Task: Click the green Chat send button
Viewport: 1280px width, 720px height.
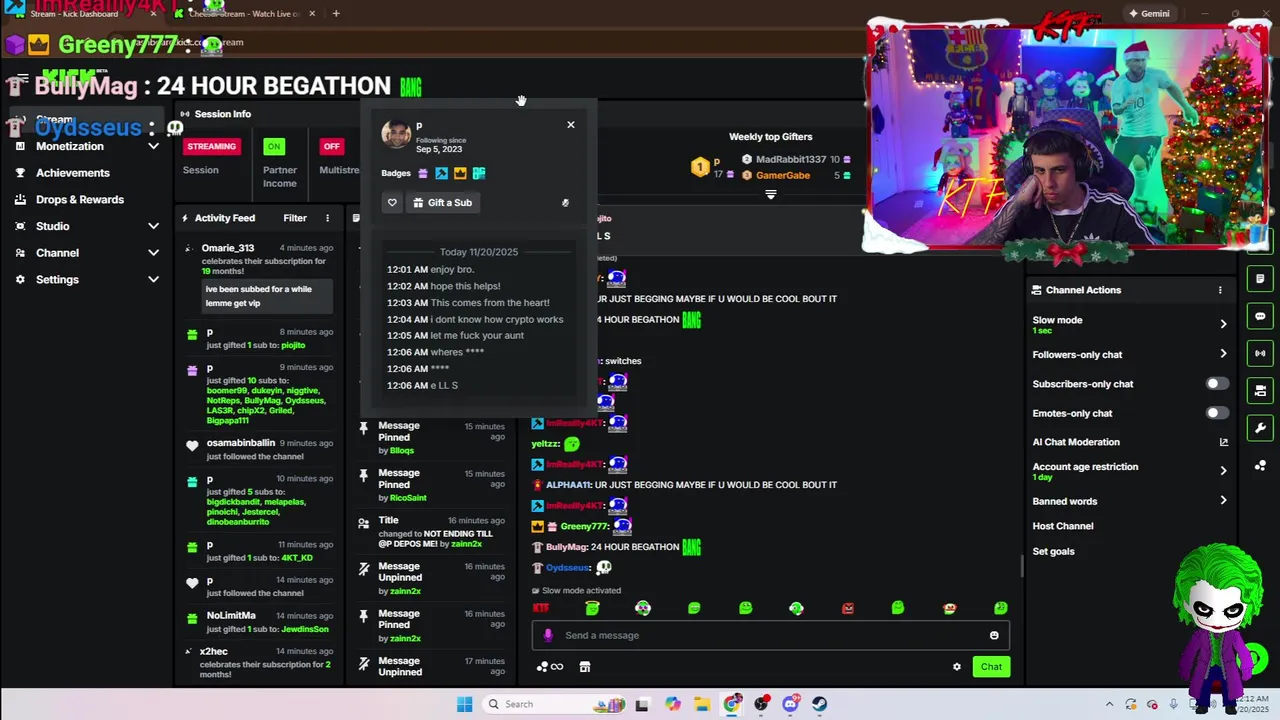Action: [x=991, y=667]
